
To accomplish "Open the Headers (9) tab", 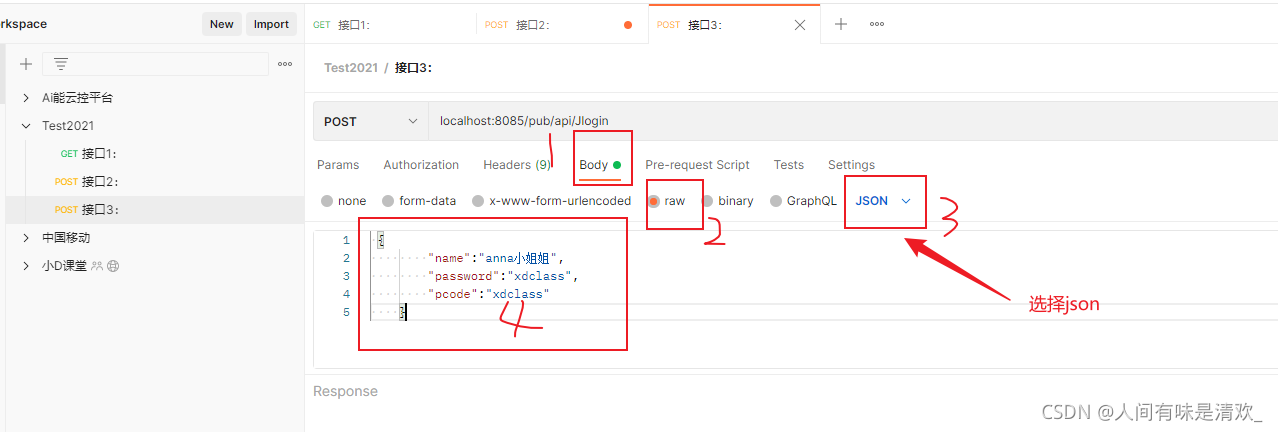I will point(517,165).
